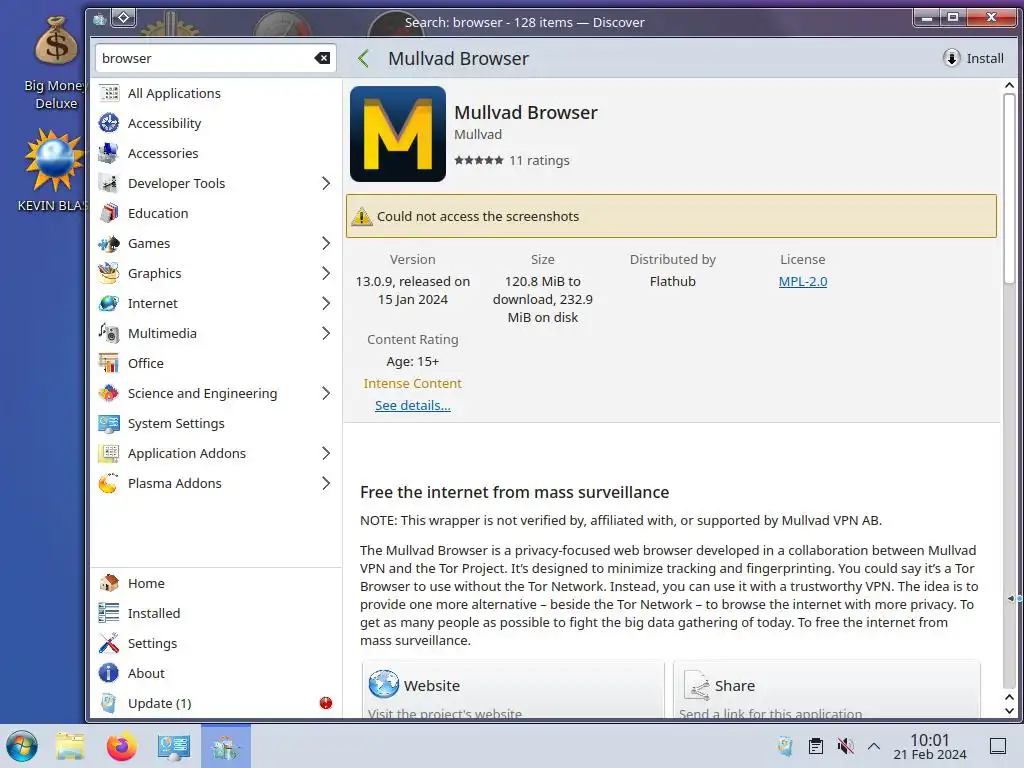The image size is (1024, 768).
Task: Install Mullvad Browser
Action: coord(974,58)
